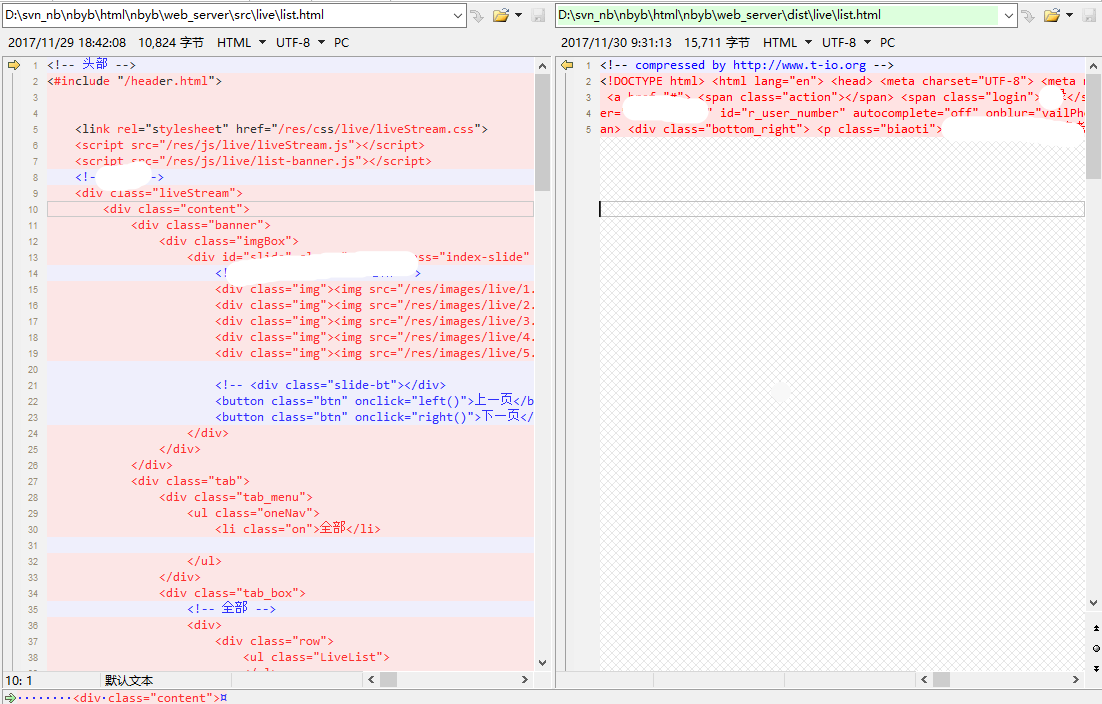The height and width of the screenshot is (704, 1102).
Task: Click the '#include "/header.html"' line in left pane
Action: click(x=134, y=82)
